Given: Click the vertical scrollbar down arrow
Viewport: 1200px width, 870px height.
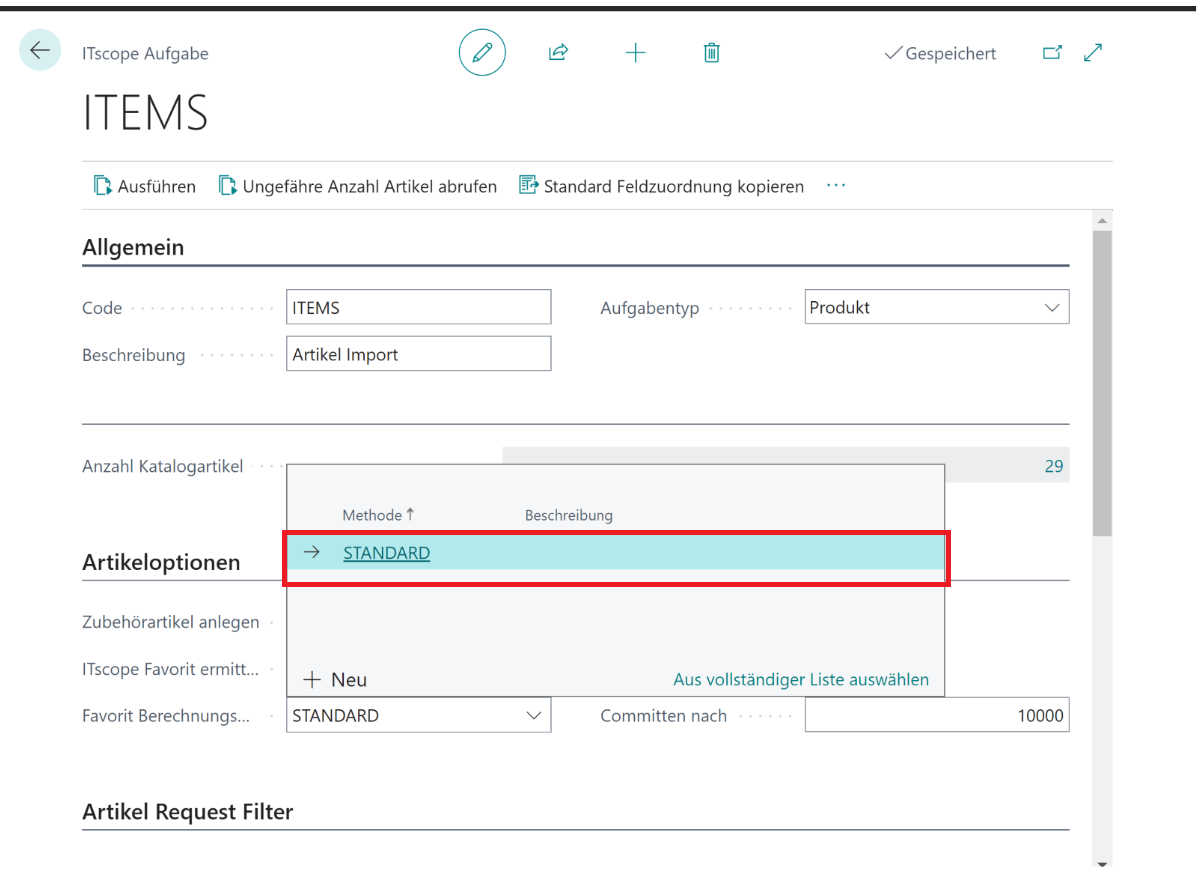Looking at the screenshot, I should click(1102, 863).
